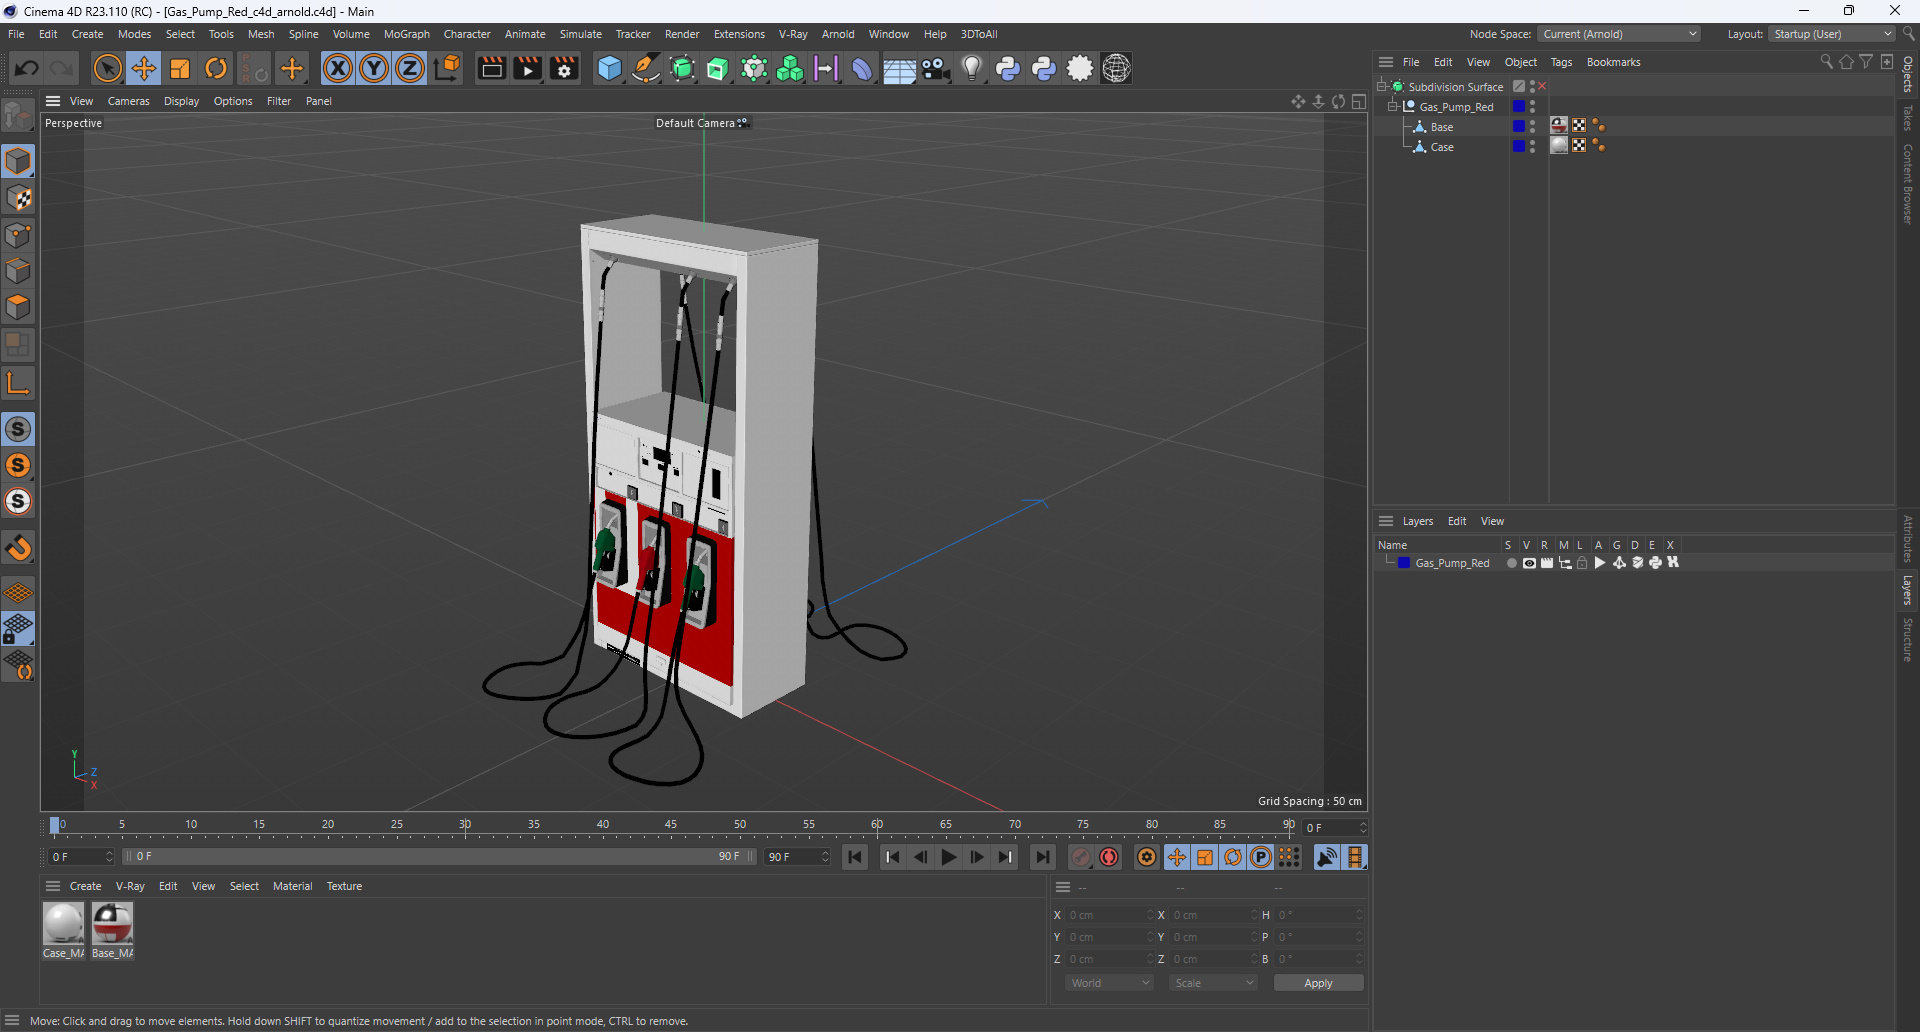
Task: Open the Layout dropdown
Action: (x=1832, y=34)
